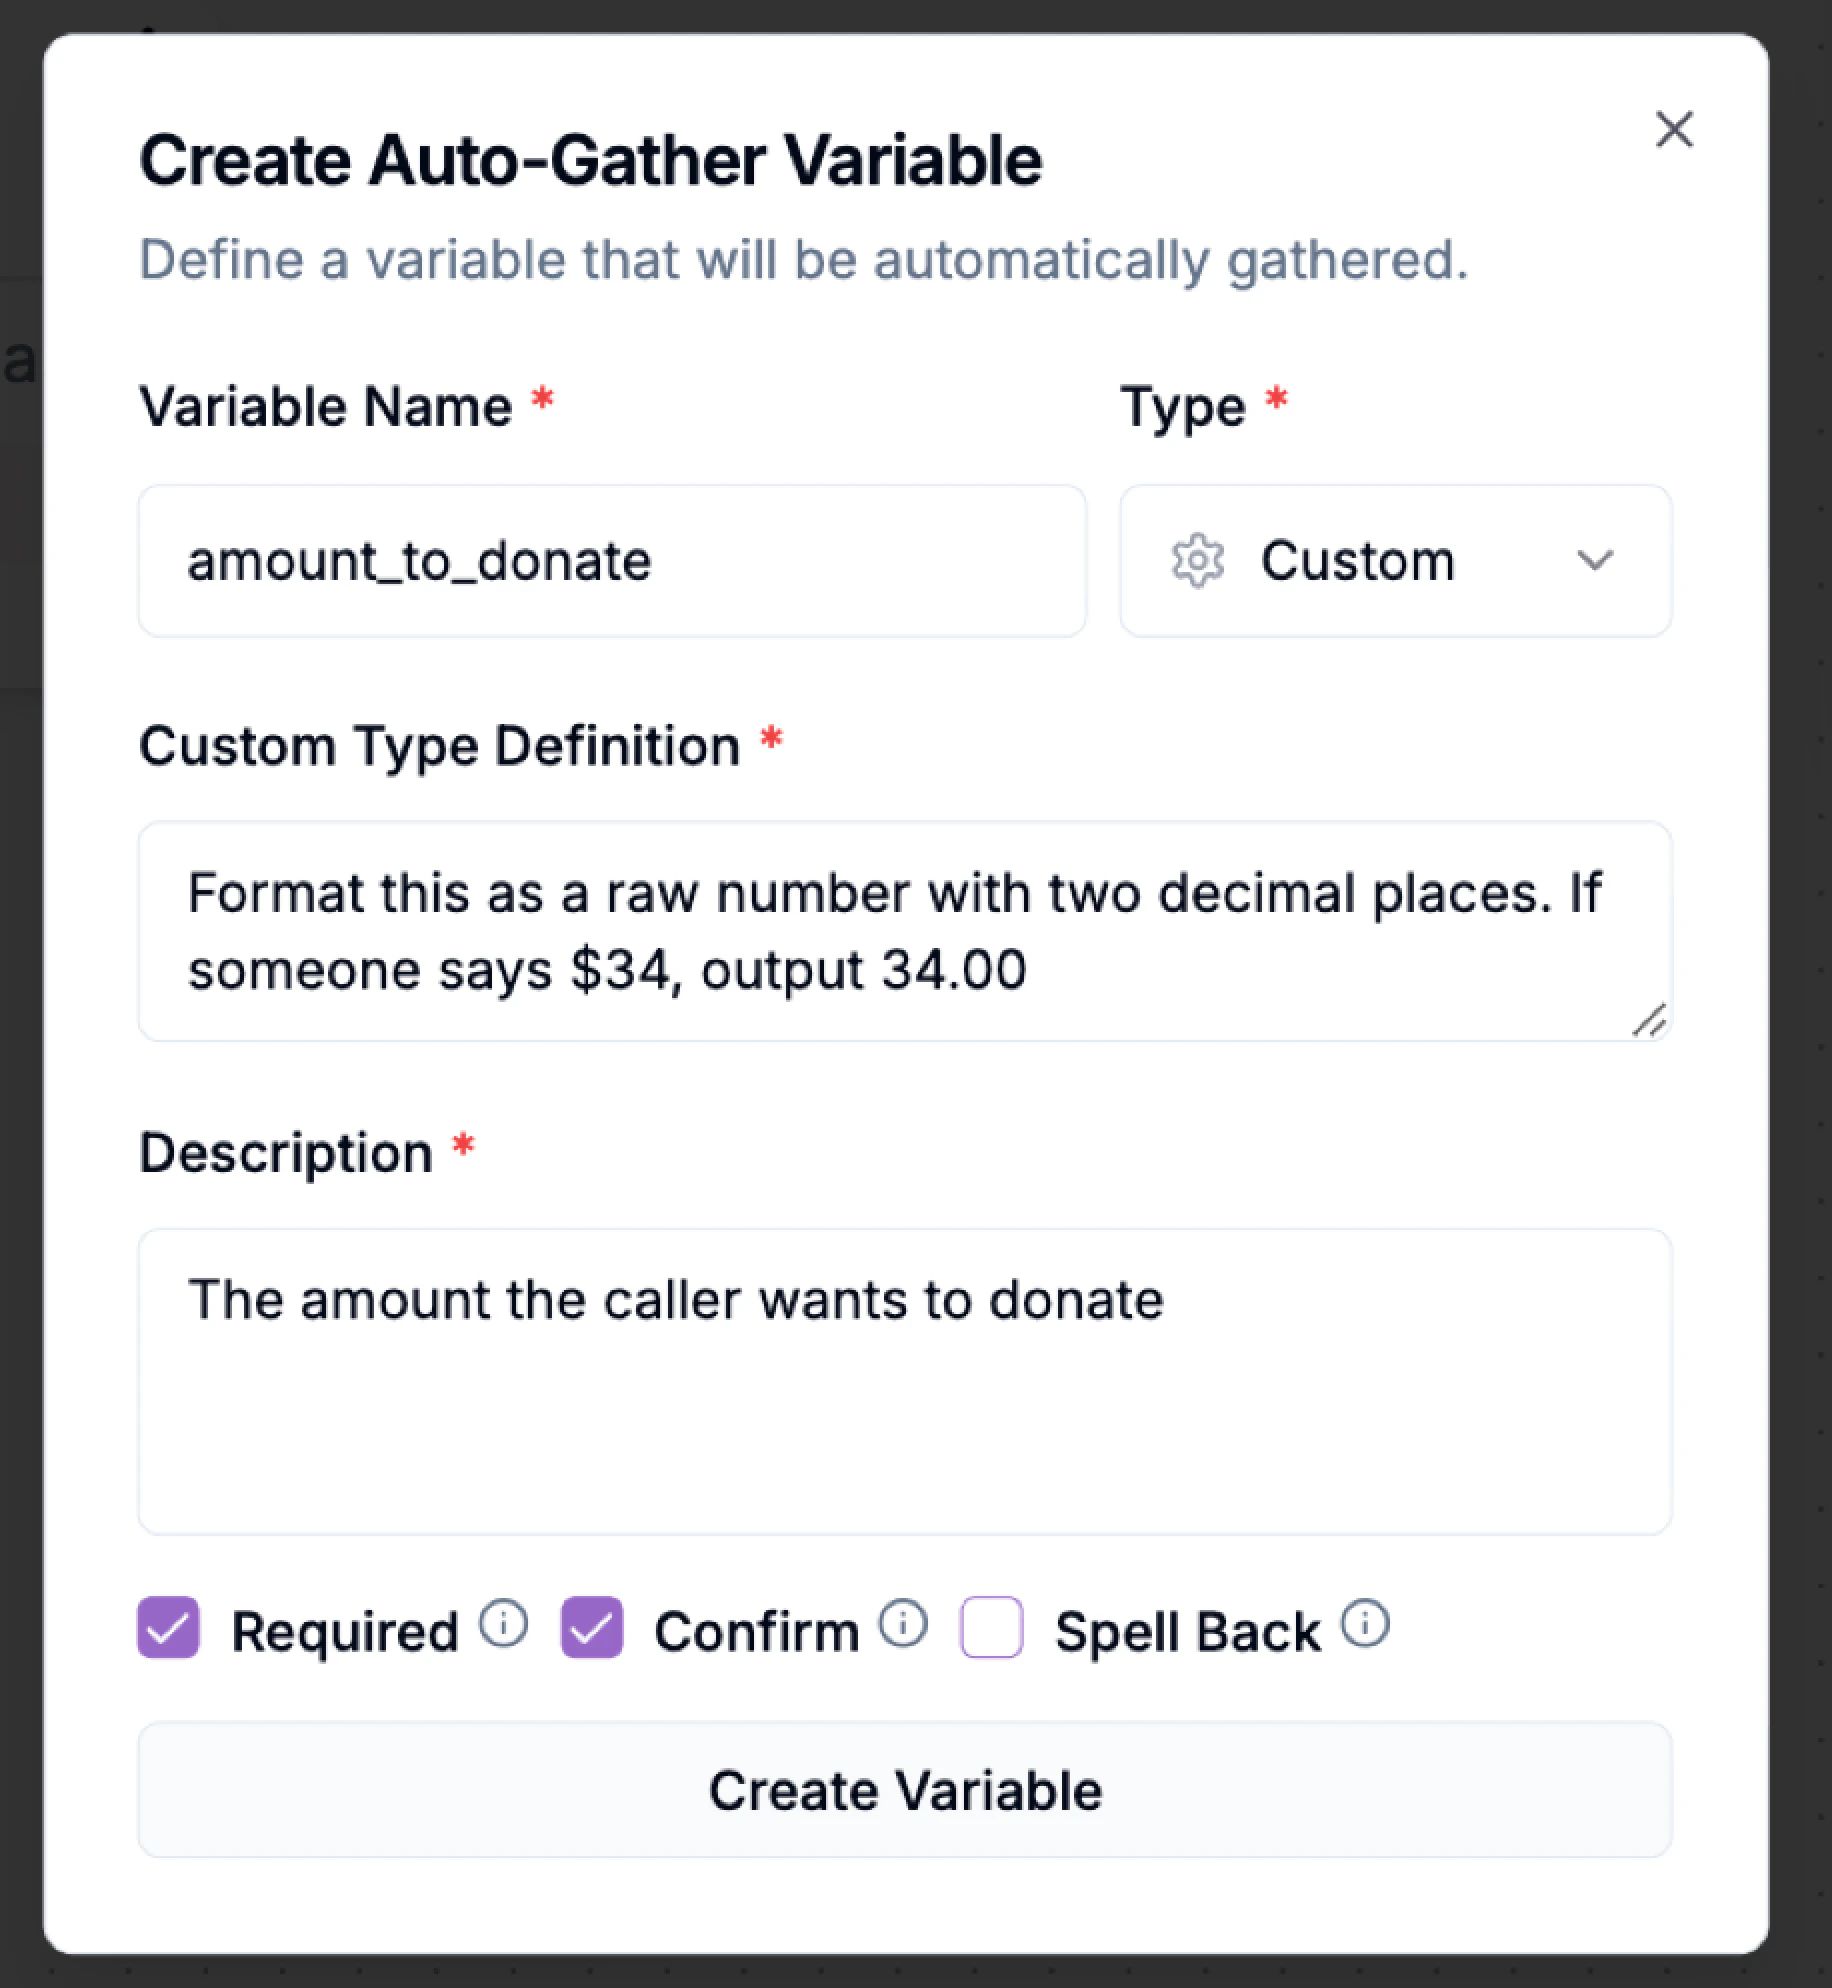Expand the Type dropdown chevron
Screen dimensions: 1832x1988
coord(1595,561)
